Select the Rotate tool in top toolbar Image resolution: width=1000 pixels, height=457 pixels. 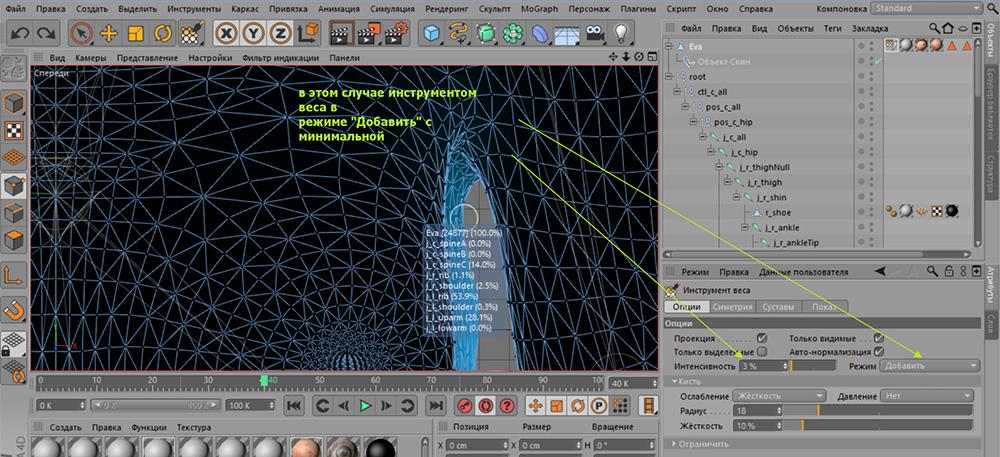[164, 33]
